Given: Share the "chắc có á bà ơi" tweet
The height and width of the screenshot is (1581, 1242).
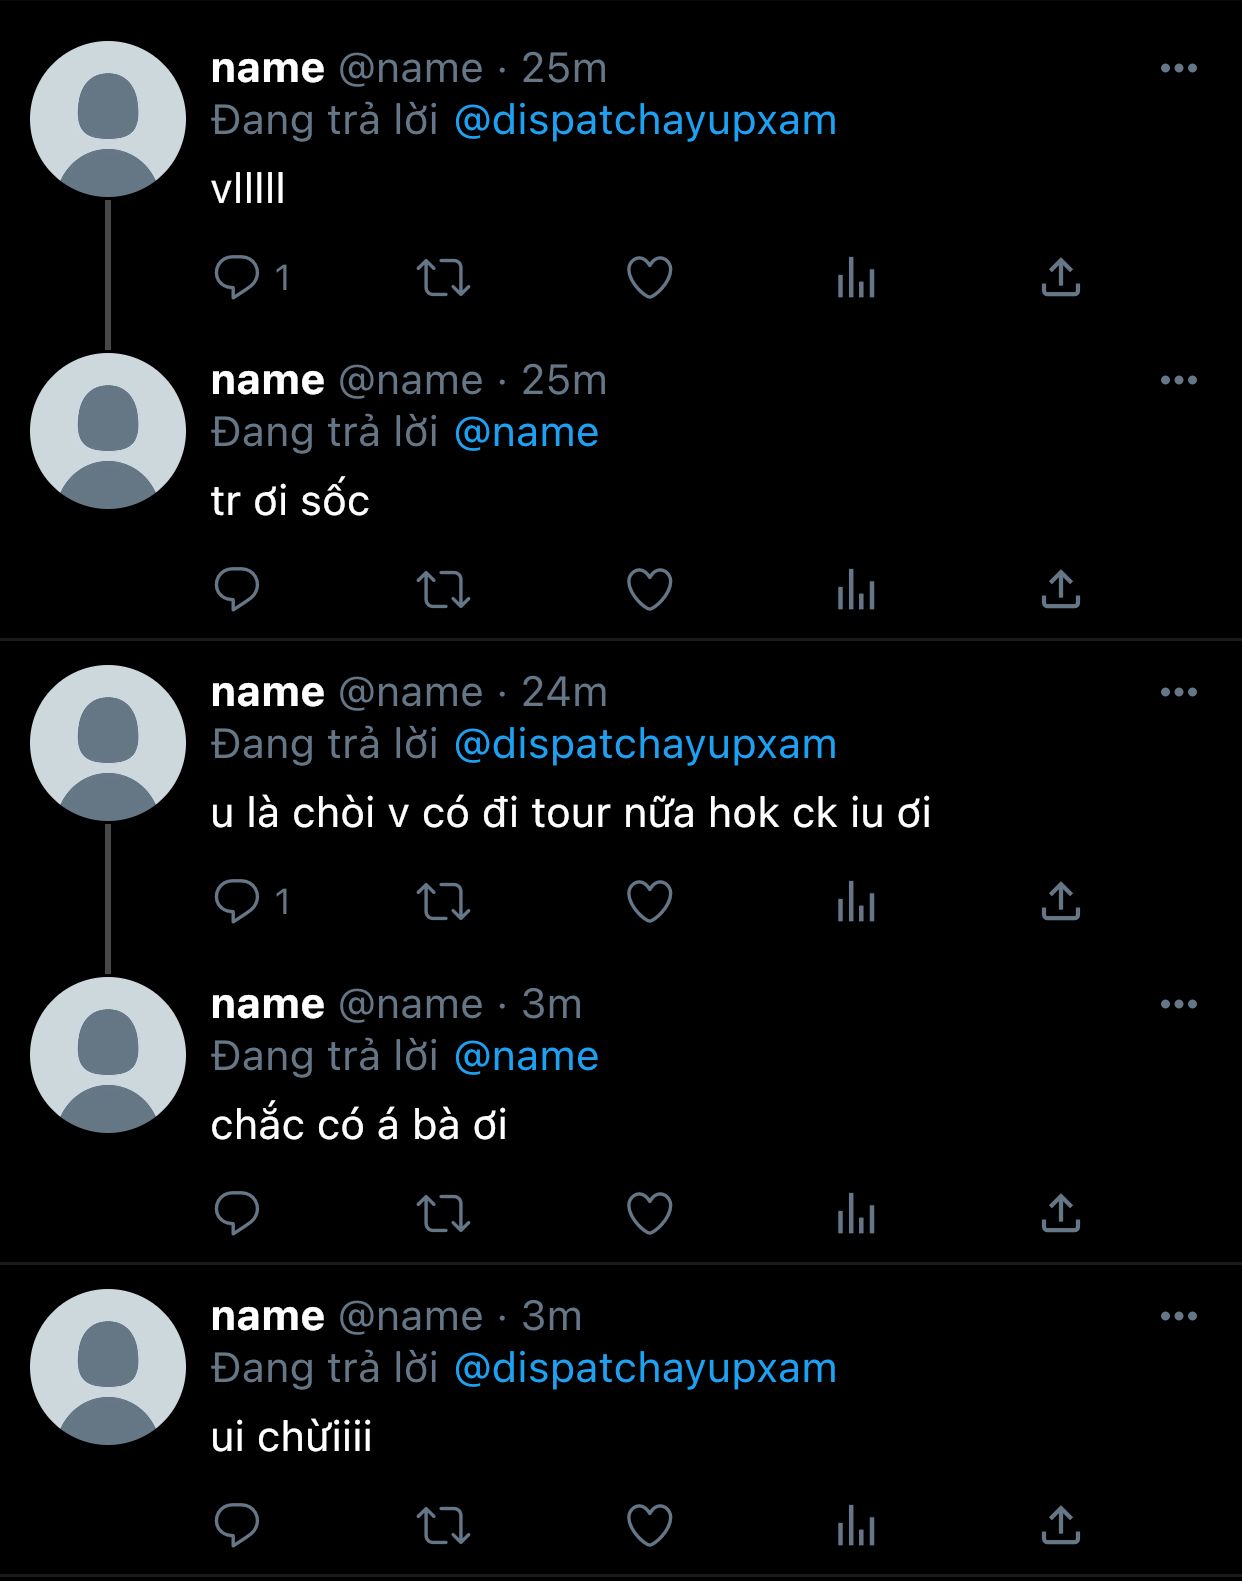Looking at the screenshot, I should 1061,1213.
